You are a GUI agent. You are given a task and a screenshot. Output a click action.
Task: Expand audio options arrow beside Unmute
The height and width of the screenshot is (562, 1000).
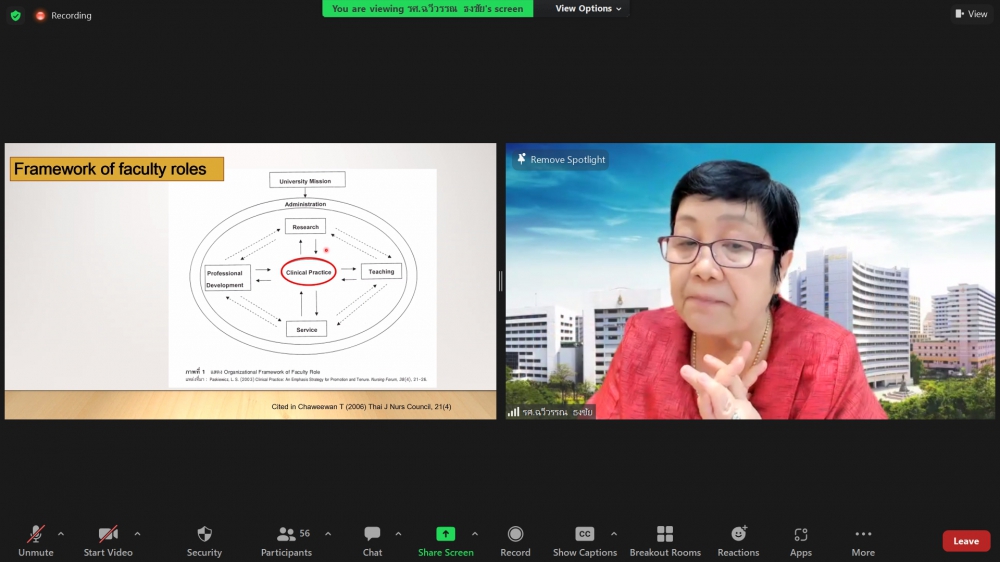[x=61, y=533]
